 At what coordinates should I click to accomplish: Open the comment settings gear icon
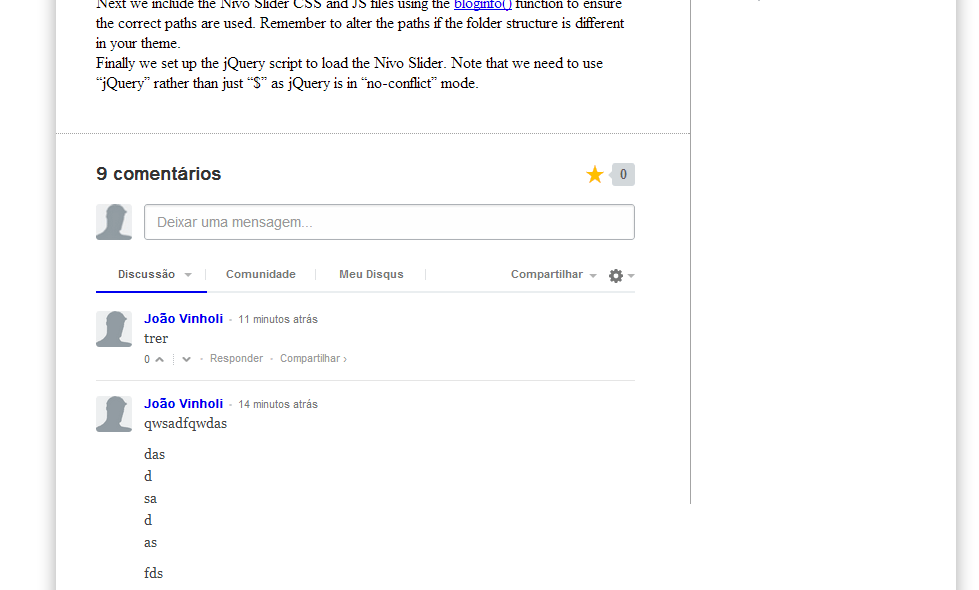point(618,275)
